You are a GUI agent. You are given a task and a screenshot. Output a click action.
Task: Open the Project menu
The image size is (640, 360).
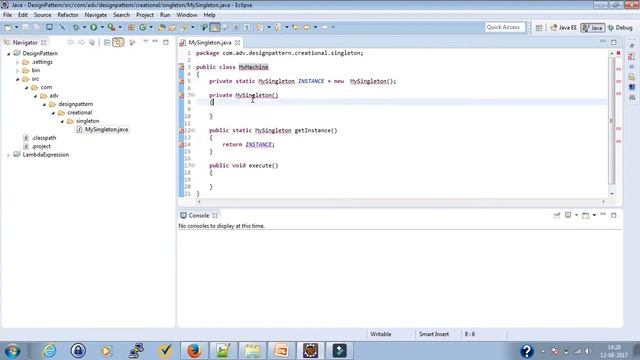pyautogui.click(x=145, y=15)
